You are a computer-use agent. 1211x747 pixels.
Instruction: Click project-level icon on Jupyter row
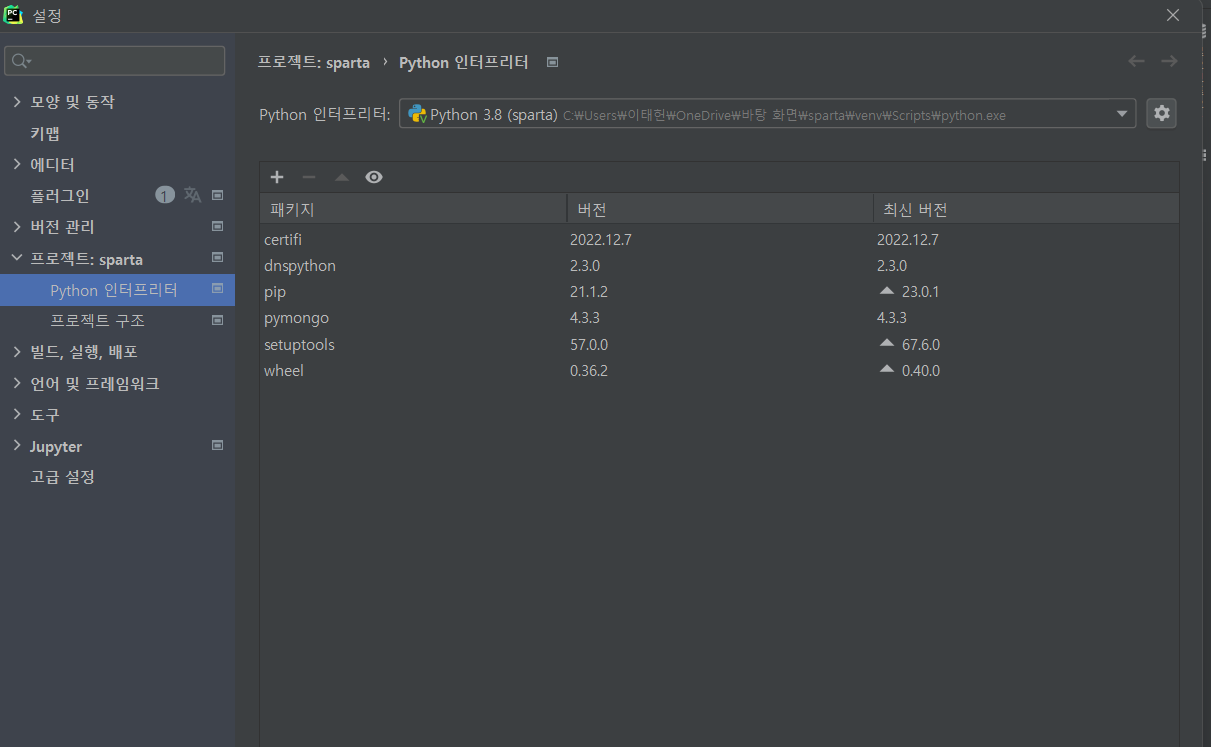(x=217, y=445)
